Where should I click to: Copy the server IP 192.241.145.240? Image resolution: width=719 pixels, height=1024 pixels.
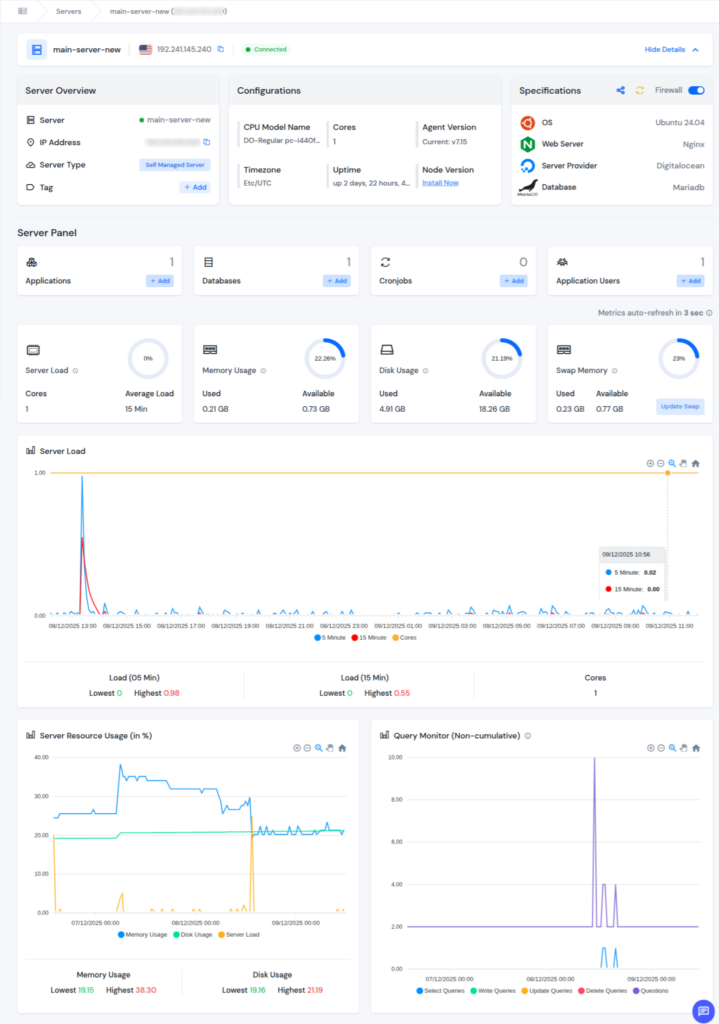[221, 49]
